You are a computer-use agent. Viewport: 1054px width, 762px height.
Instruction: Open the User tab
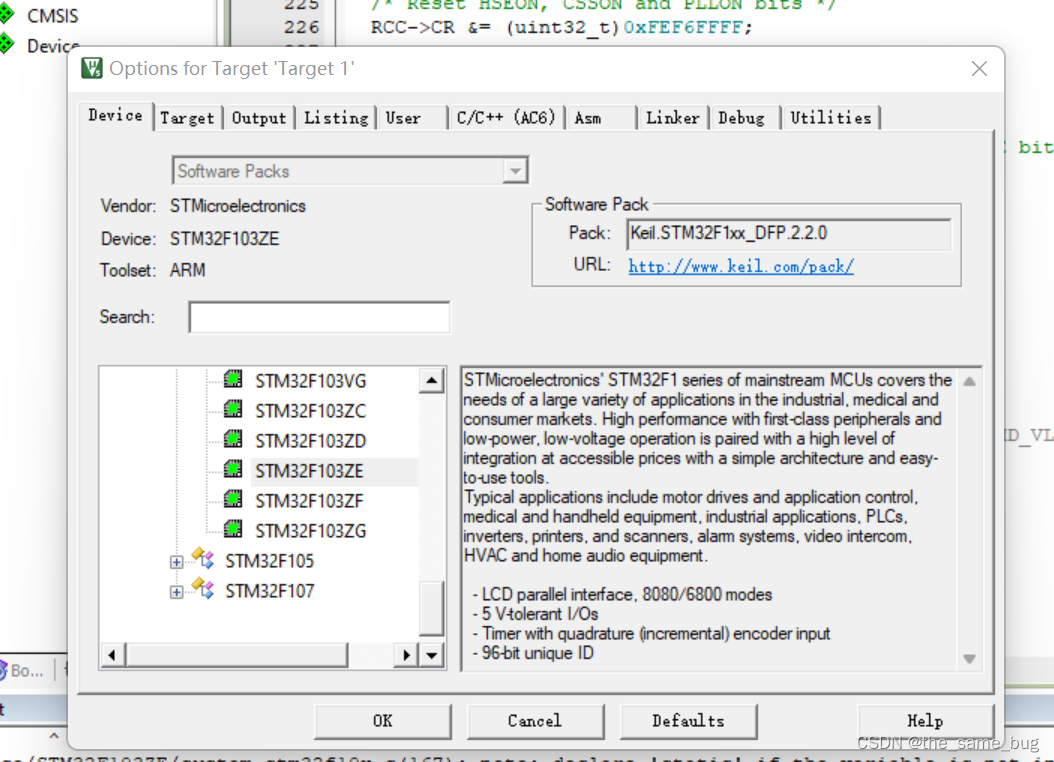point(411,118)
